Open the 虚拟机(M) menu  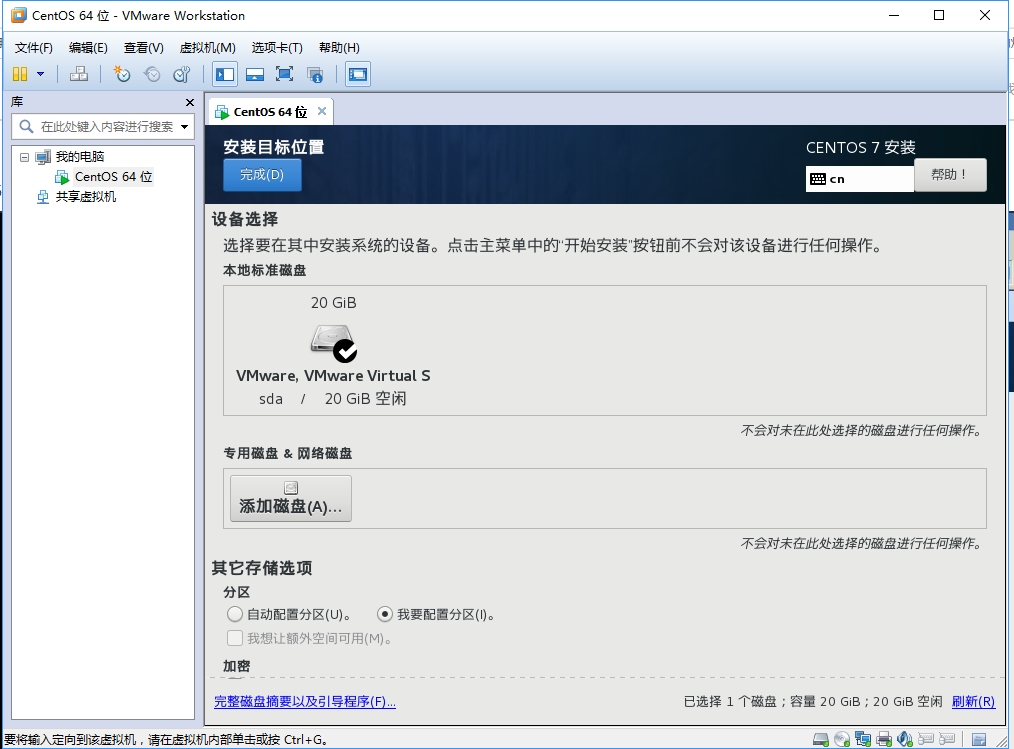pos(208,48)
